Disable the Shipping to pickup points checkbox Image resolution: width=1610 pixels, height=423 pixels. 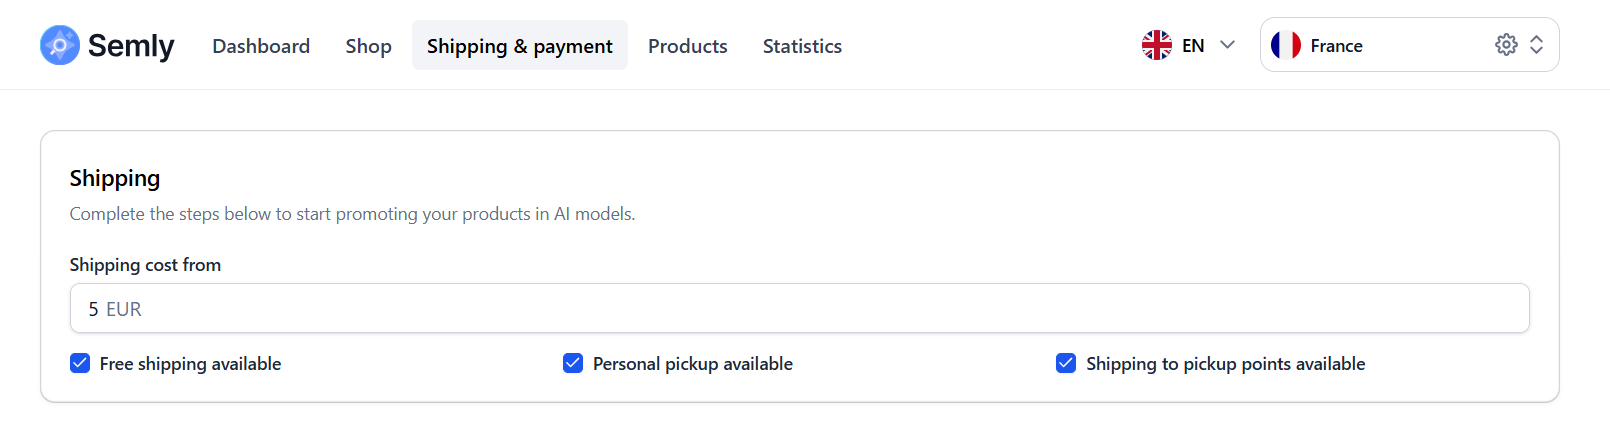tap(1066, 363)
